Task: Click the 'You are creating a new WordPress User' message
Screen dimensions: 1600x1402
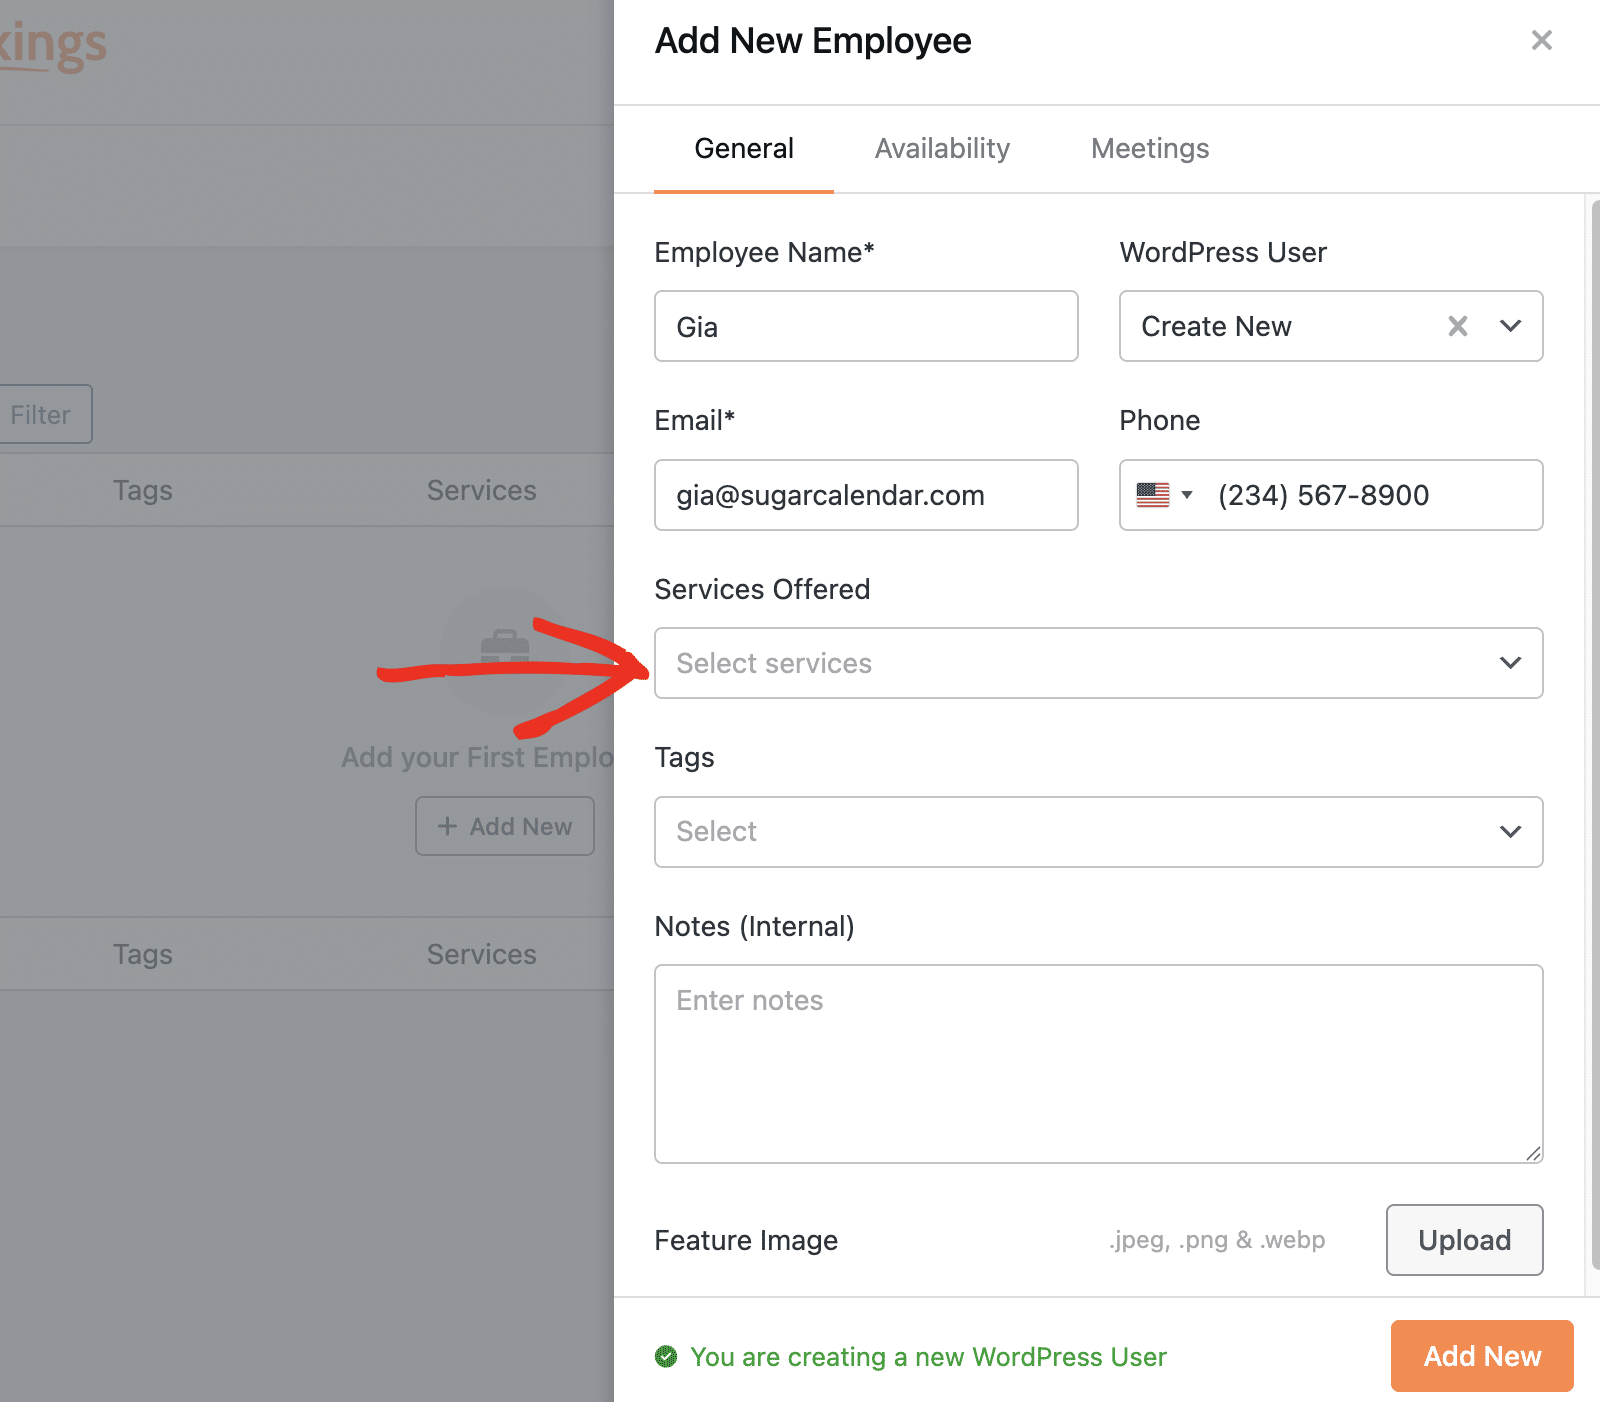Action: point(928,1357)
